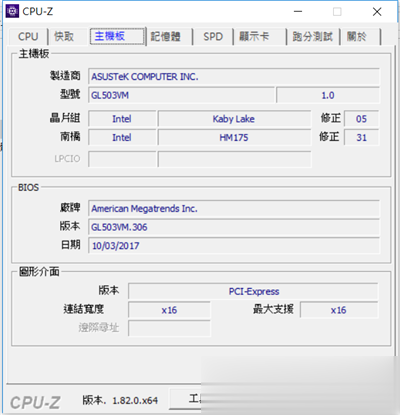Open the 關於 tab

pyautogui.click(x=357, y=36)
